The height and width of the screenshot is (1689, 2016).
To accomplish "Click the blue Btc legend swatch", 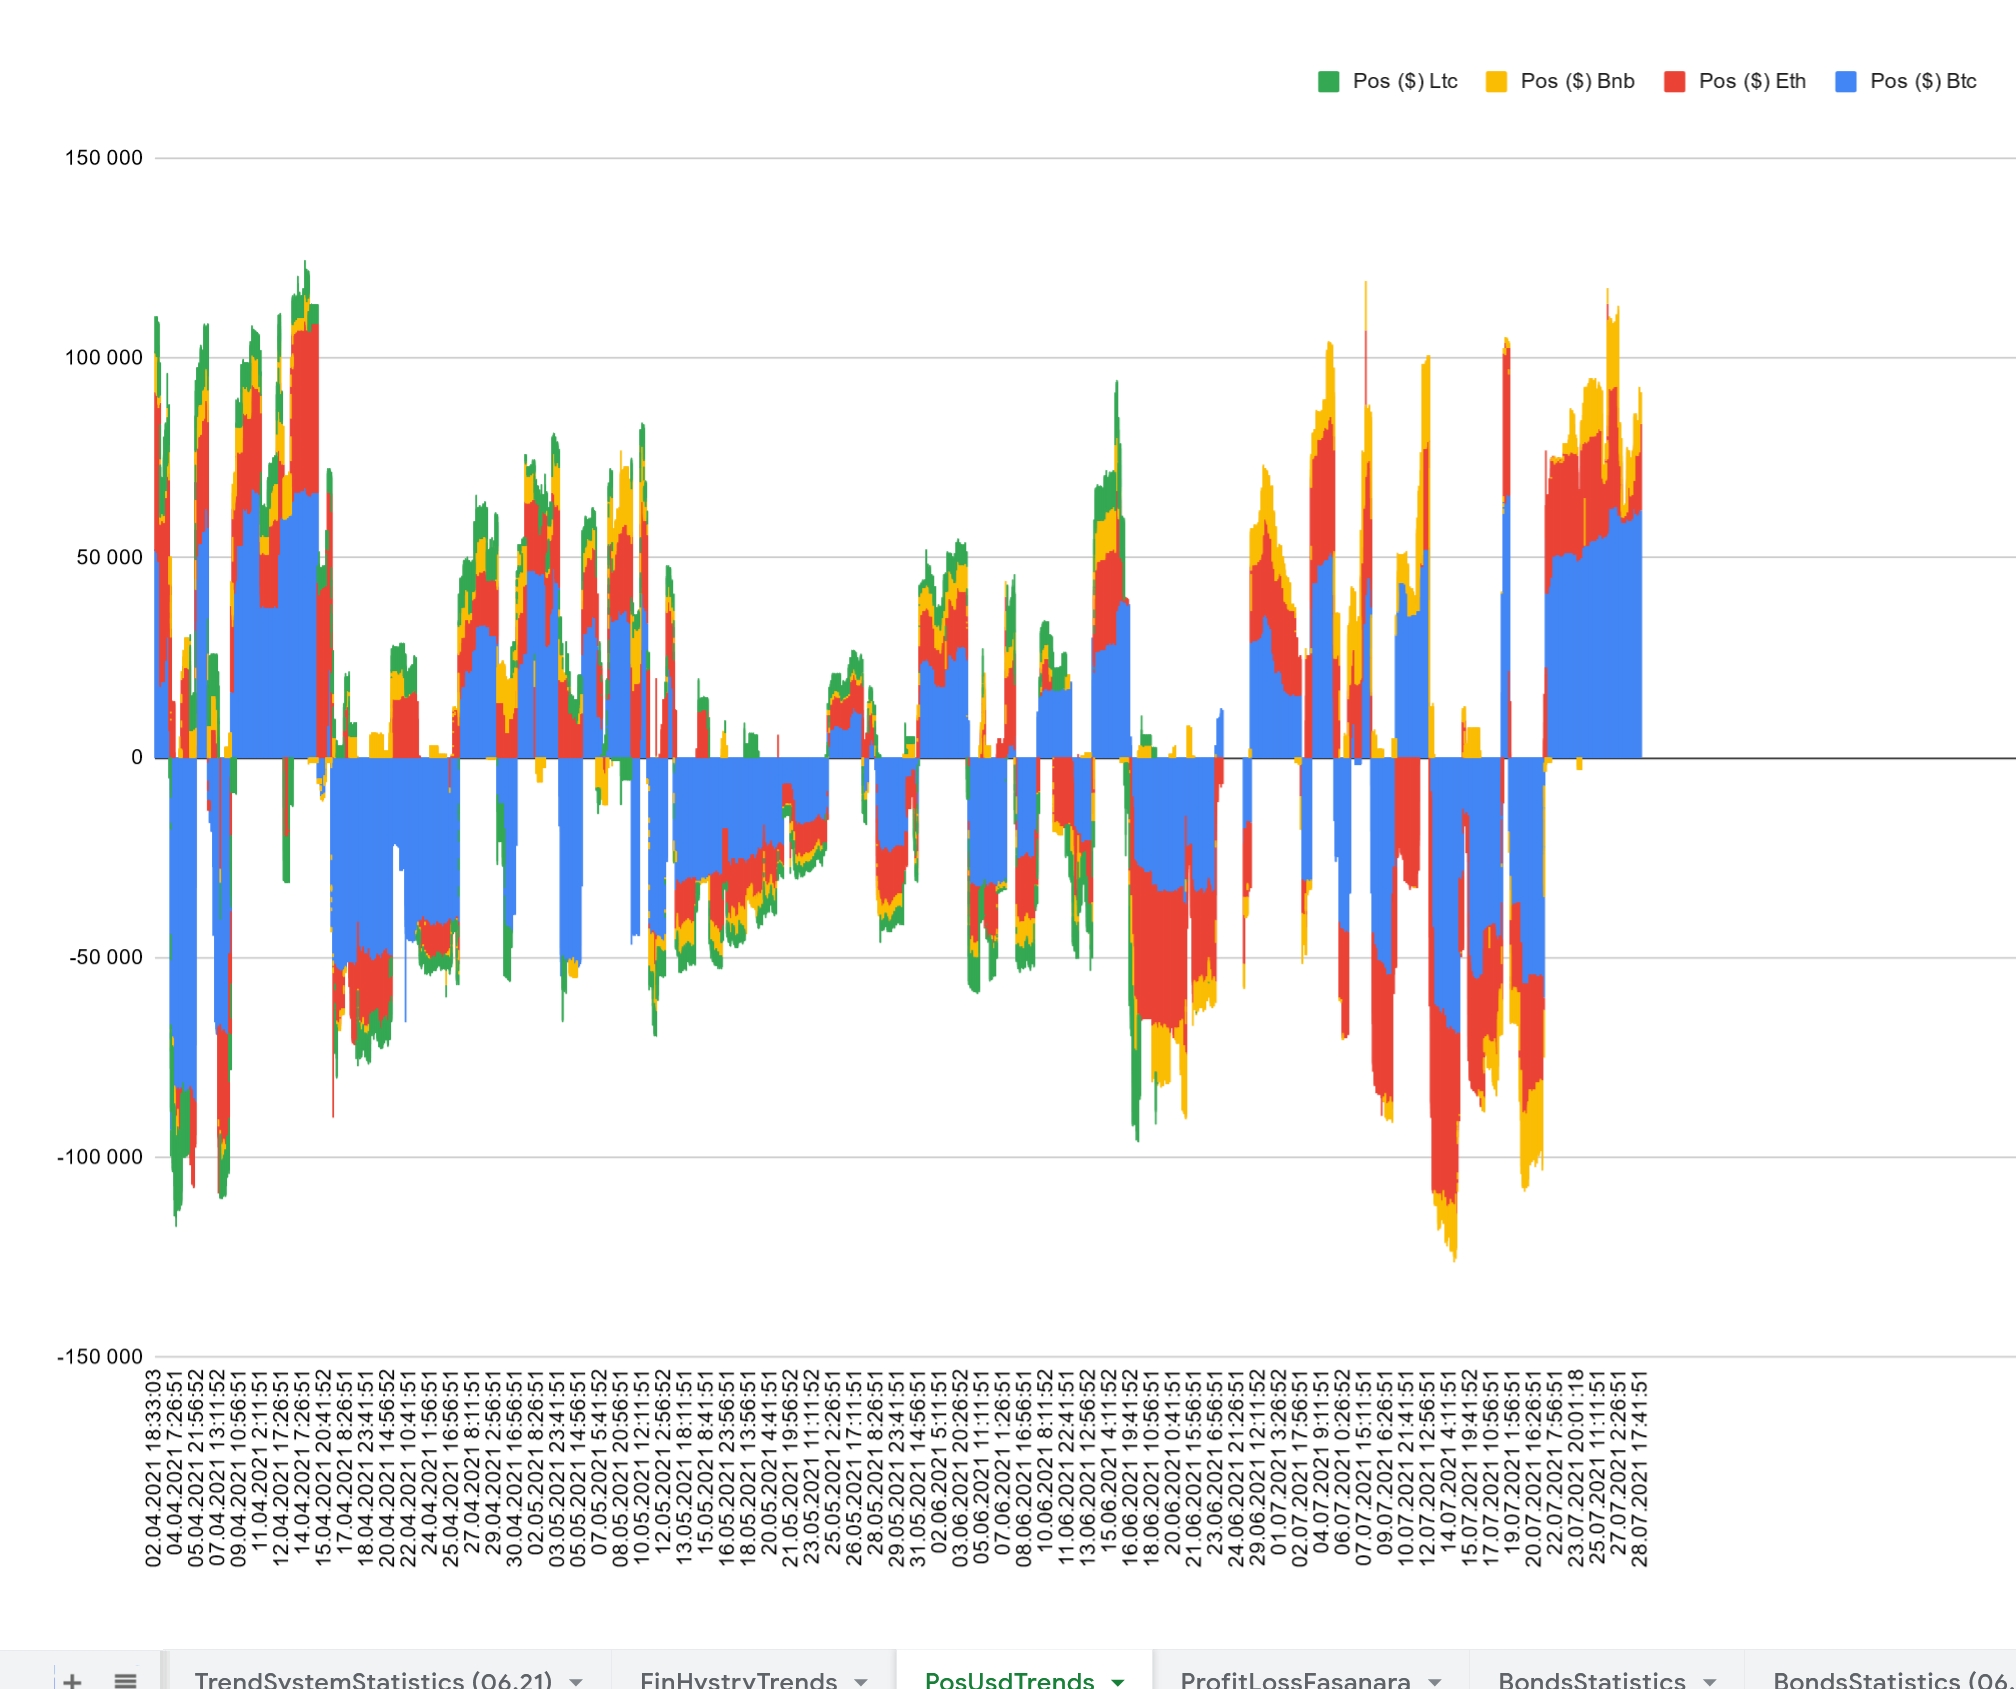I will (x=1846, y=82).
